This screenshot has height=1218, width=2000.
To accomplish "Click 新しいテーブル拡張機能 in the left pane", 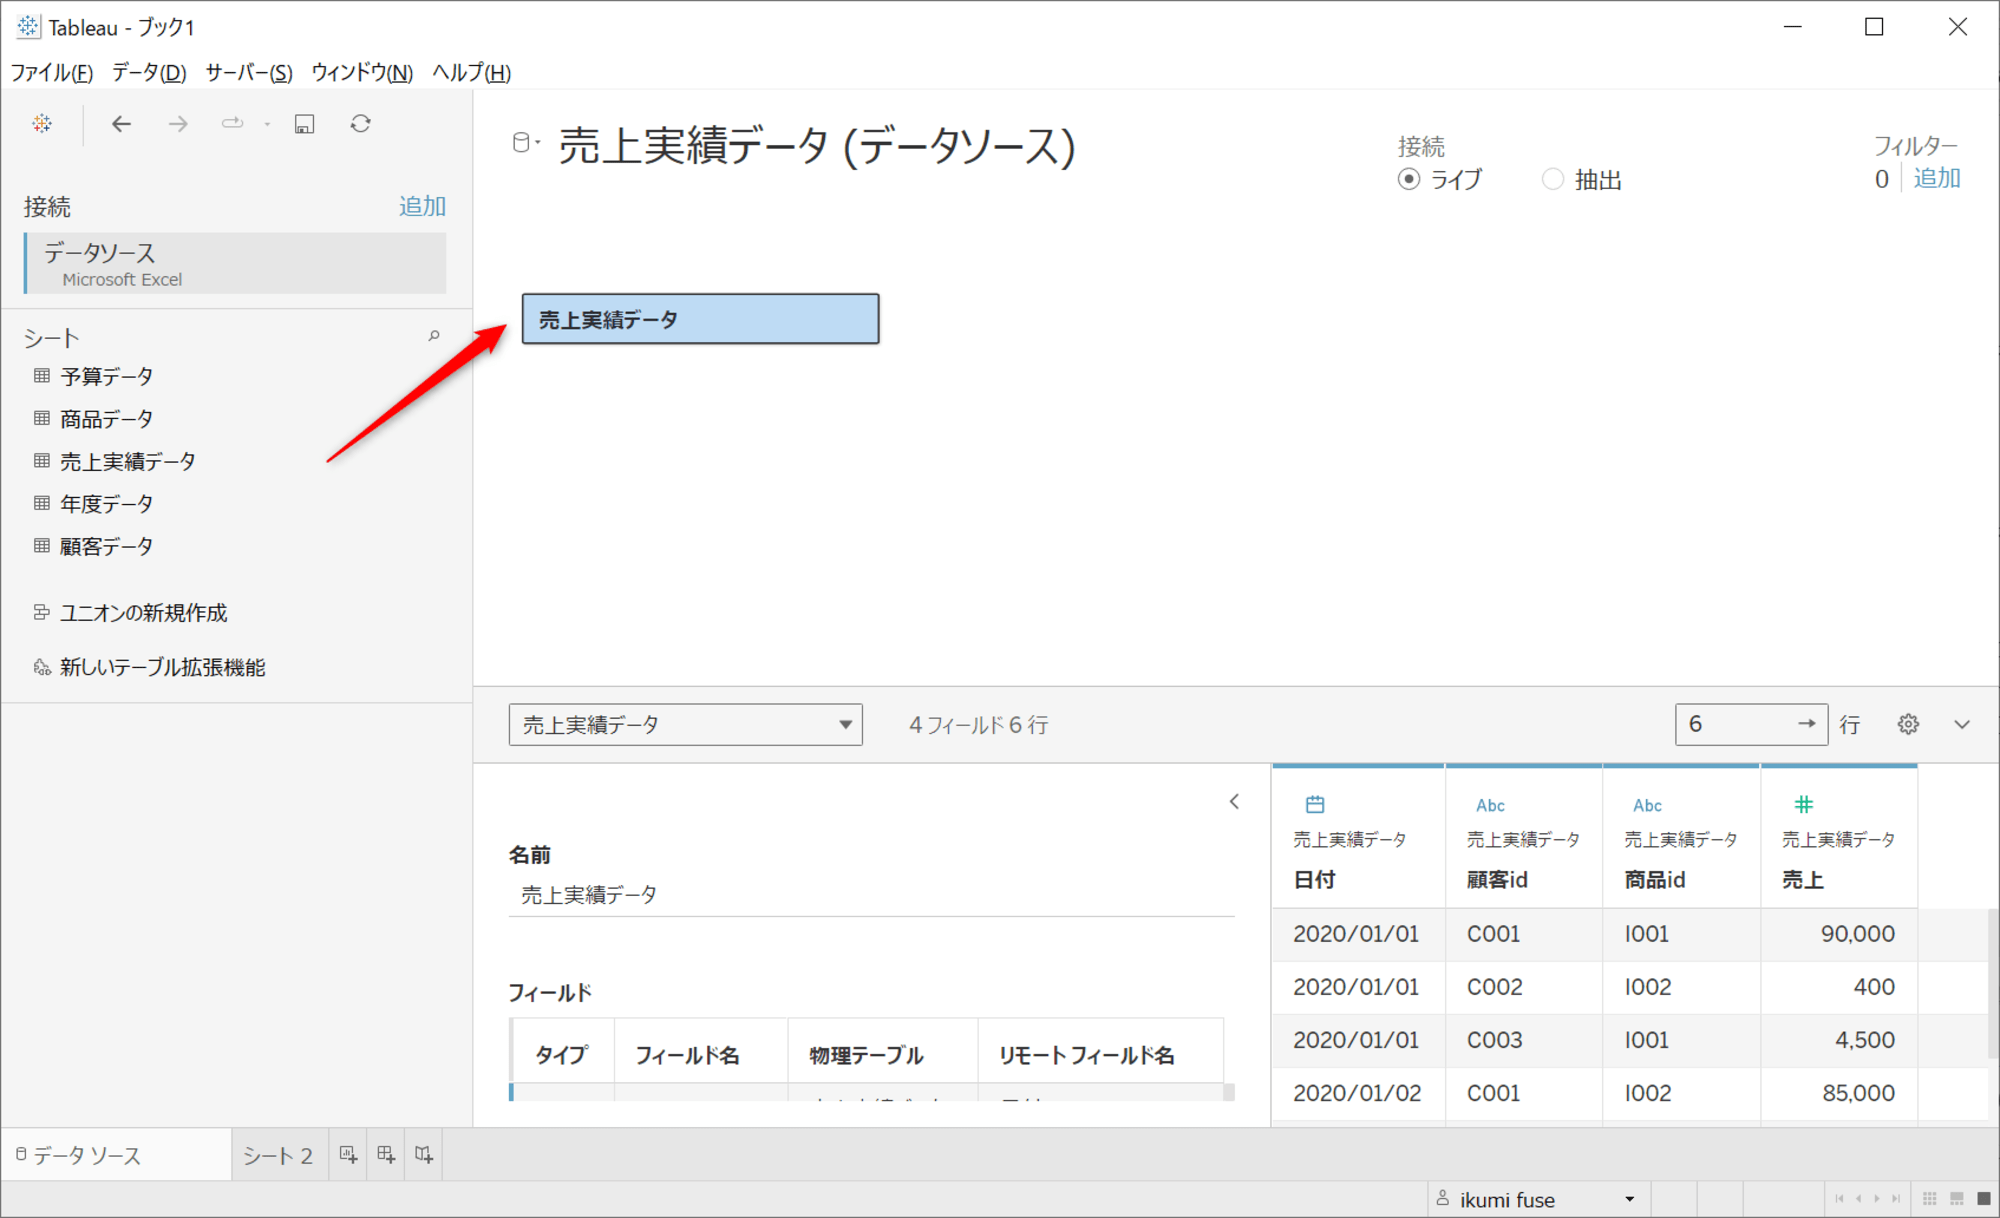I will (162, 667).
